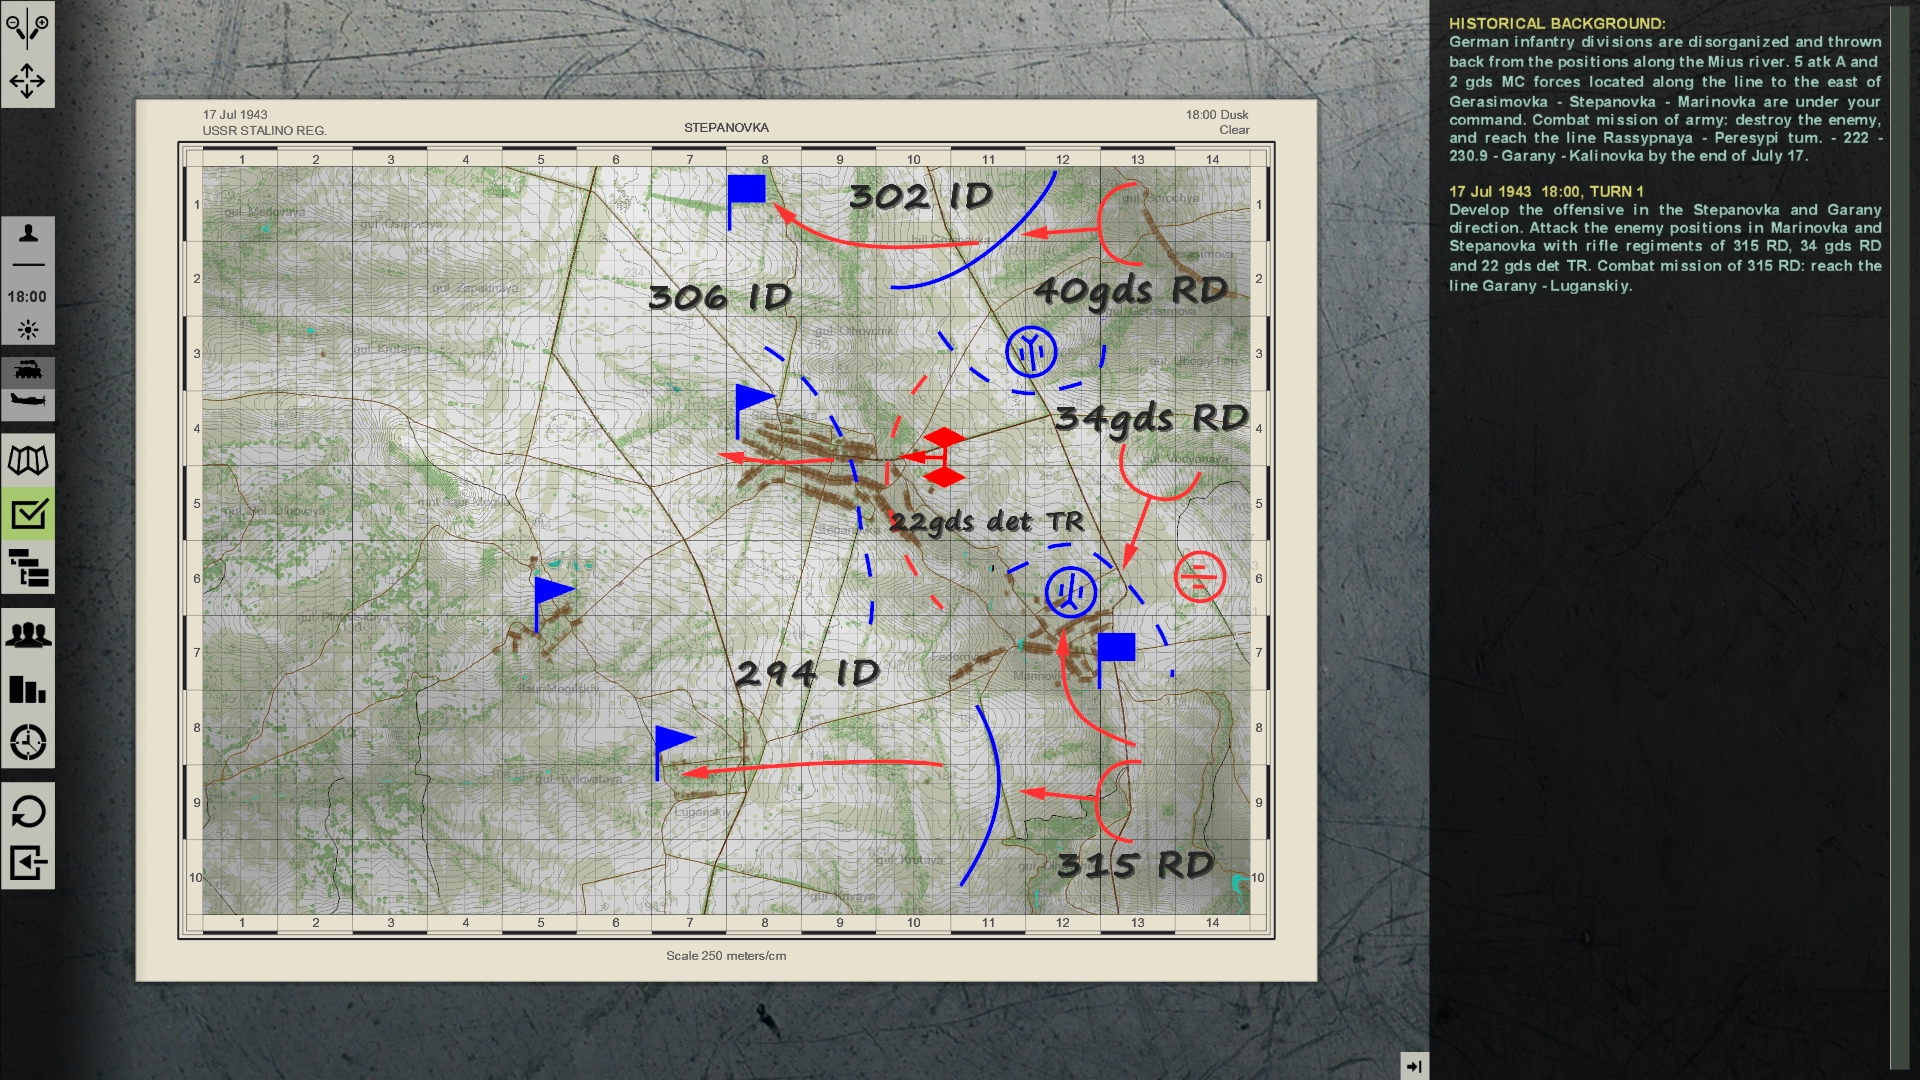1920x1080 pixels.
Task: Open the unit hierarchy layers icon
Action: click(29, 570)
